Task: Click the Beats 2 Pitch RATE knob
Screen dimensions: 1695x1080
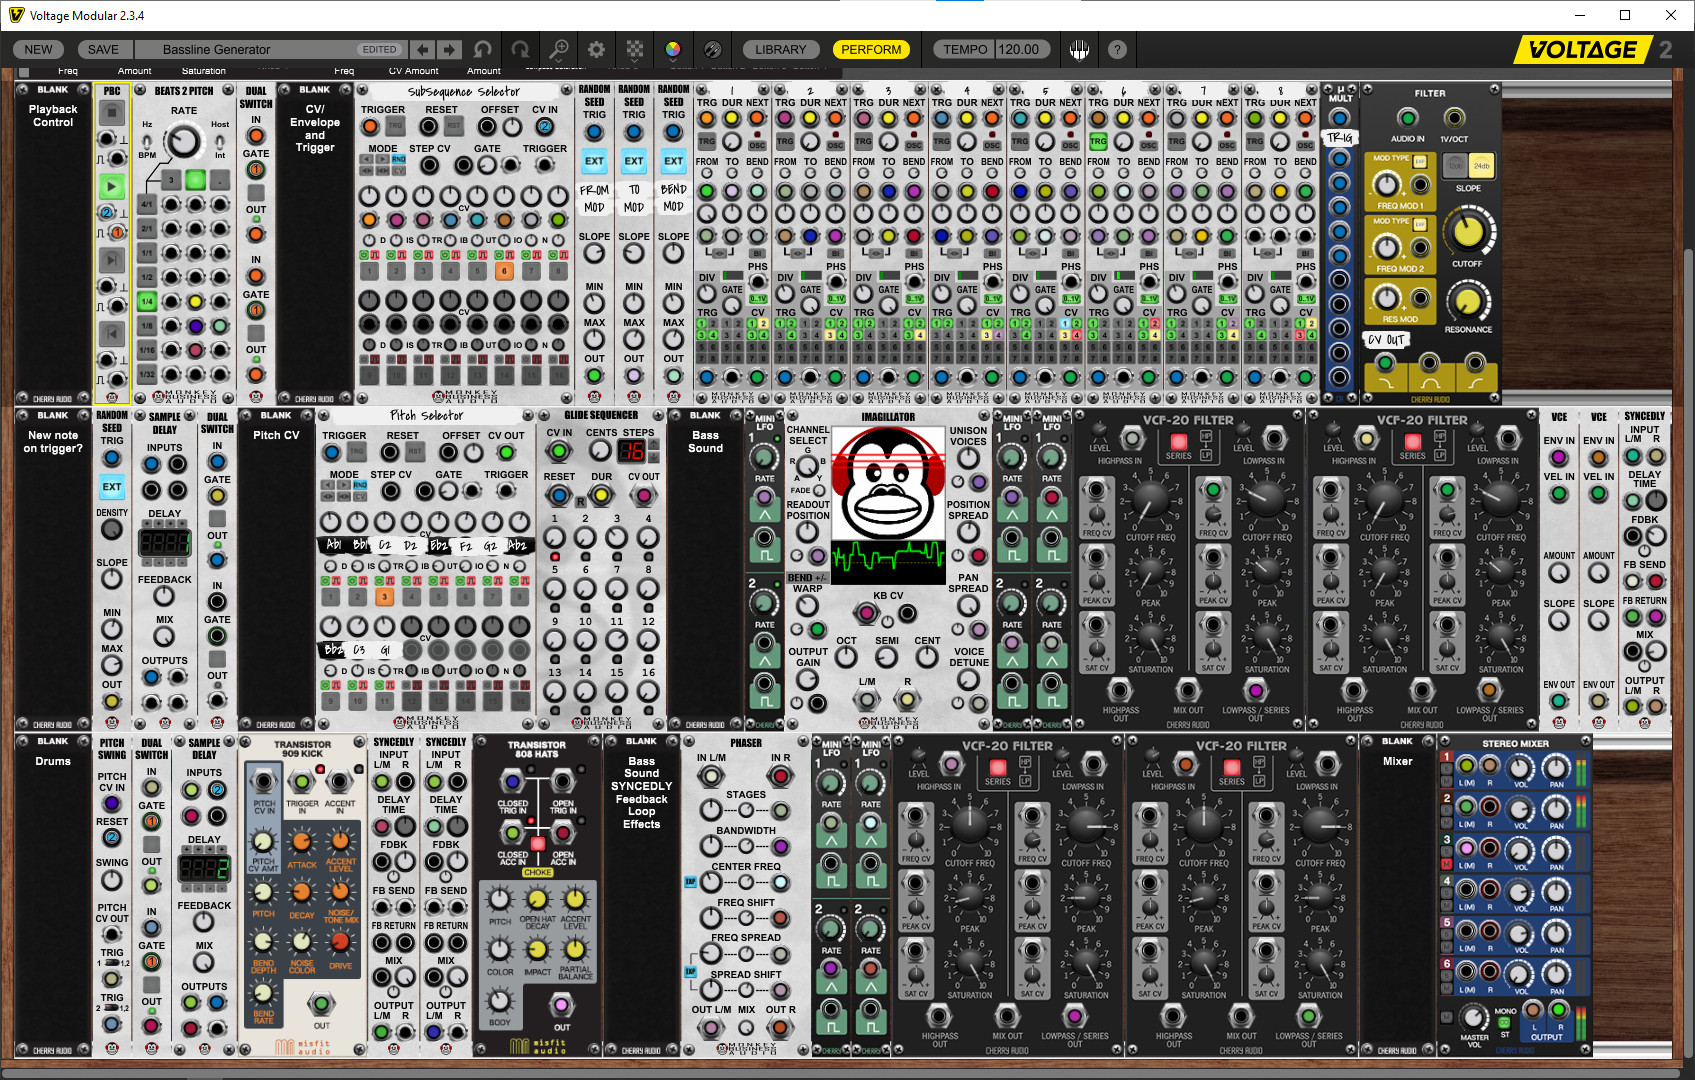Action: point(184,141)
